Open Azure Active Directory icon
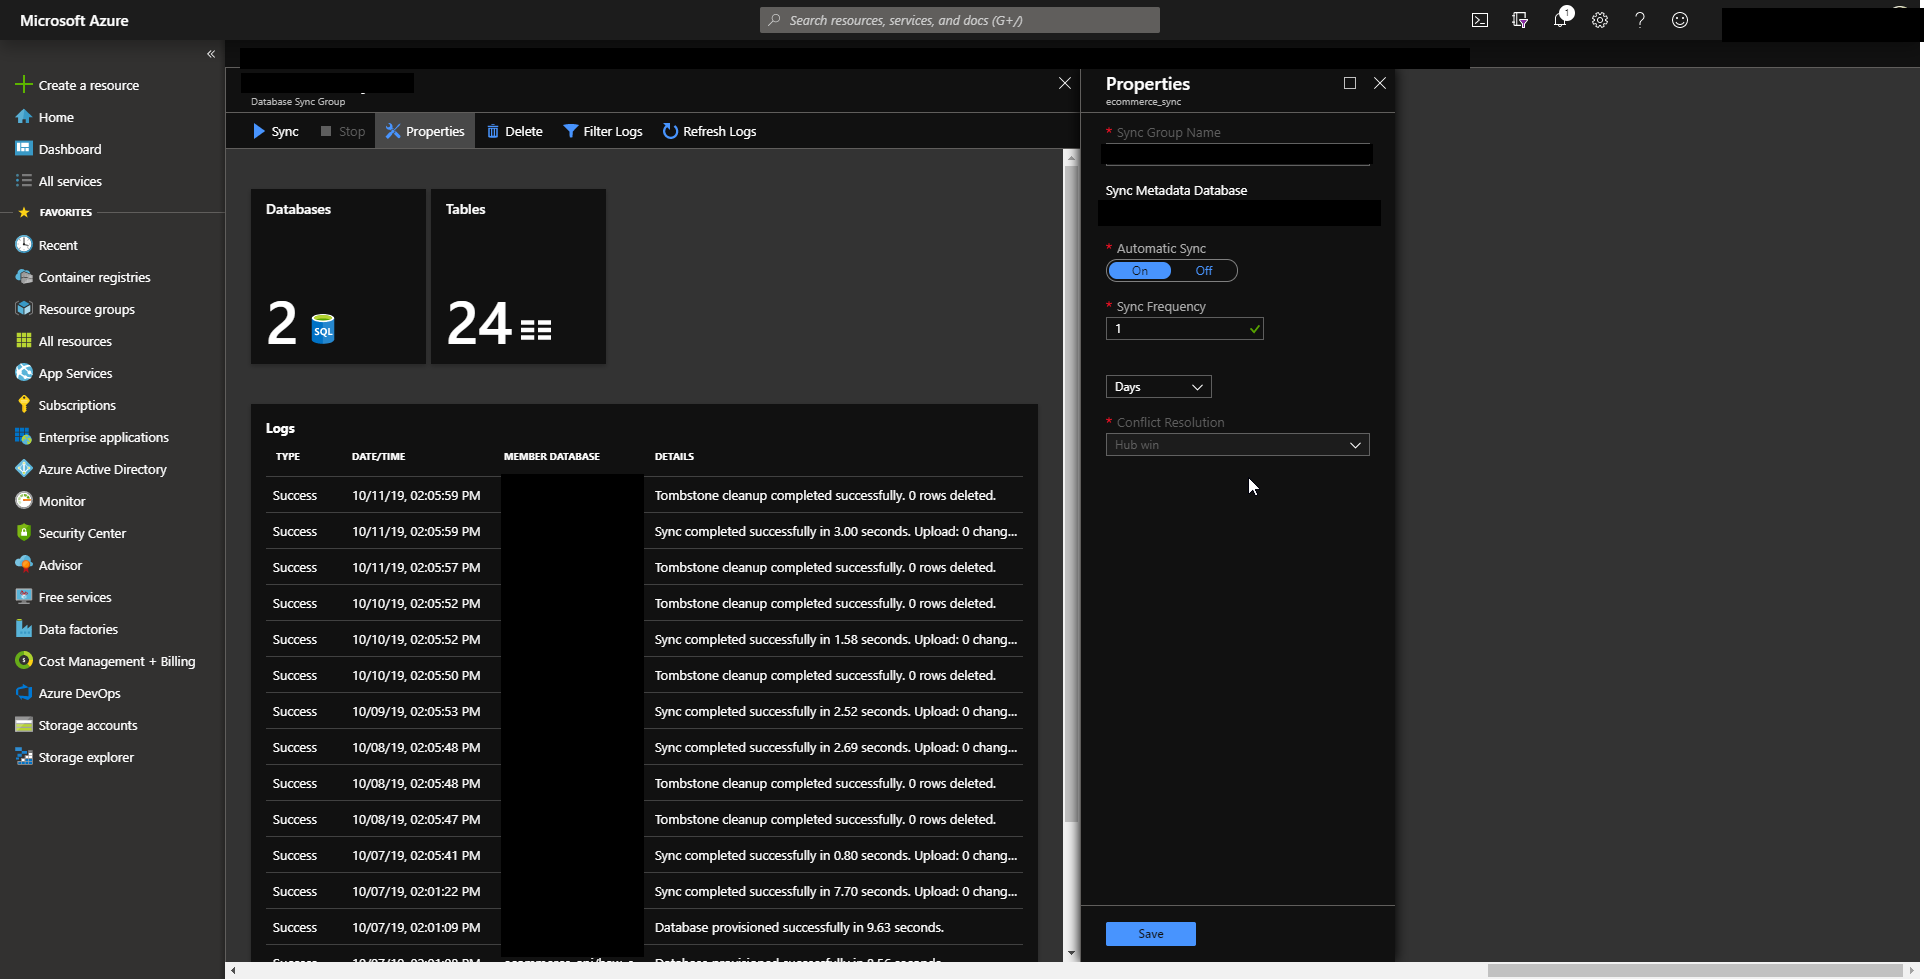1924x979 pixels. click(24, 469)
